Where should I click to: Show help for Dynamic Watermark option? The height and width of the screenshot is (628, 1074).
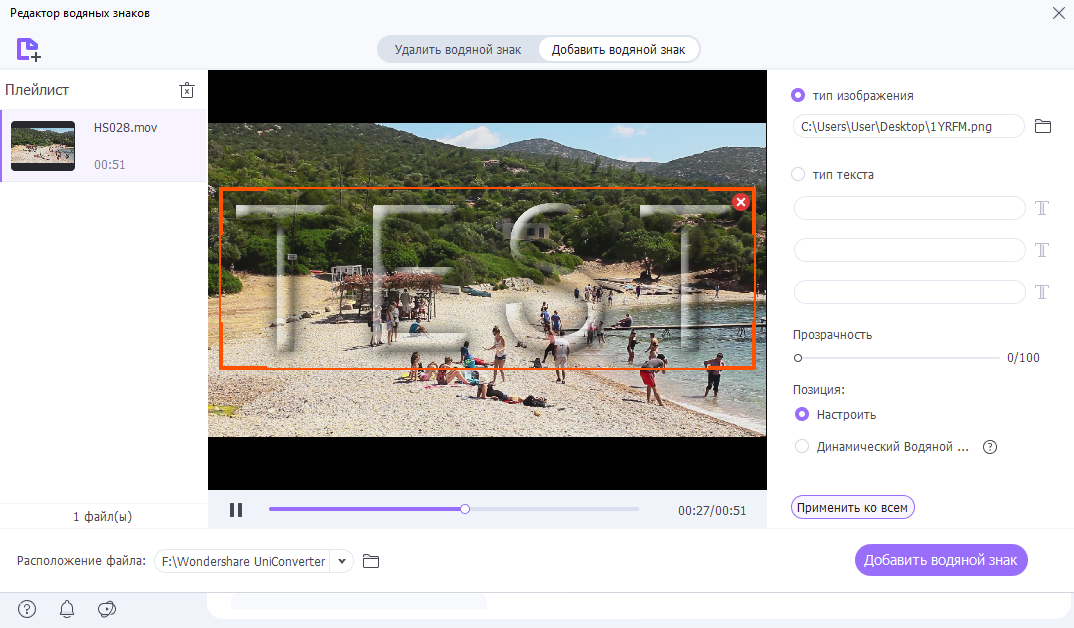click(x=990, y=447)
